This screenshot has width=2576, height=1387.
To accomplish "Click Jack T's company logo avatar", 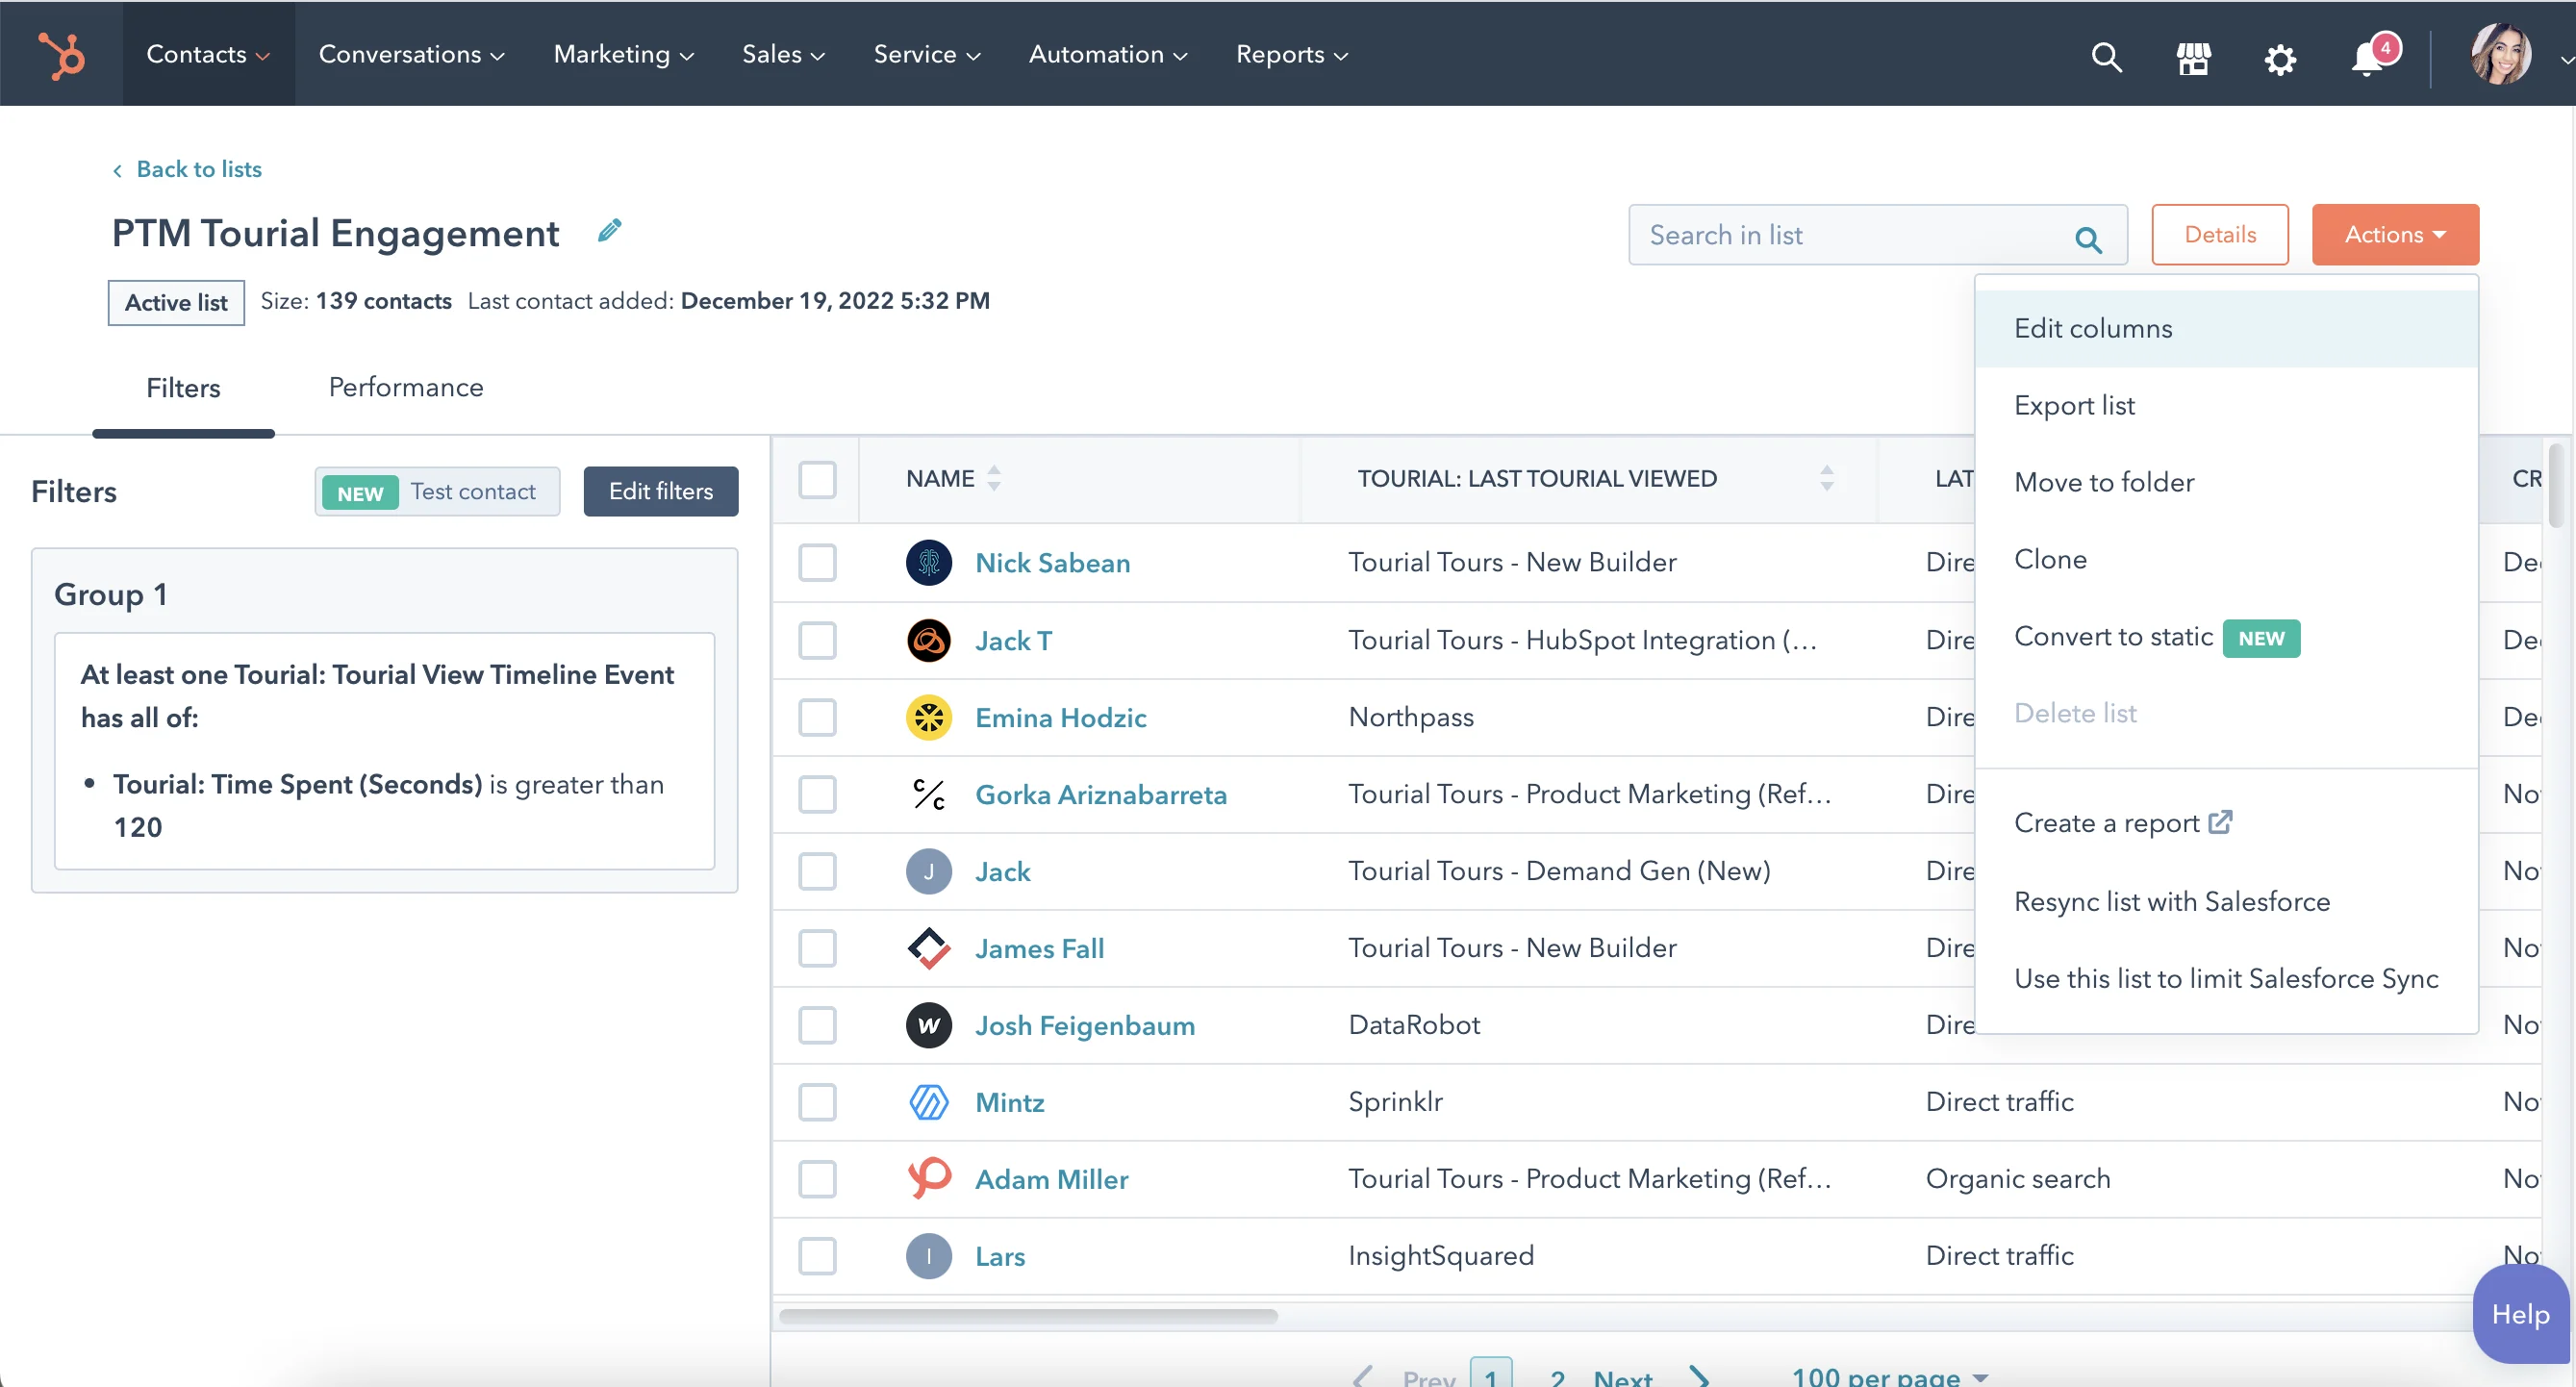I will click(x=928, y=640).
